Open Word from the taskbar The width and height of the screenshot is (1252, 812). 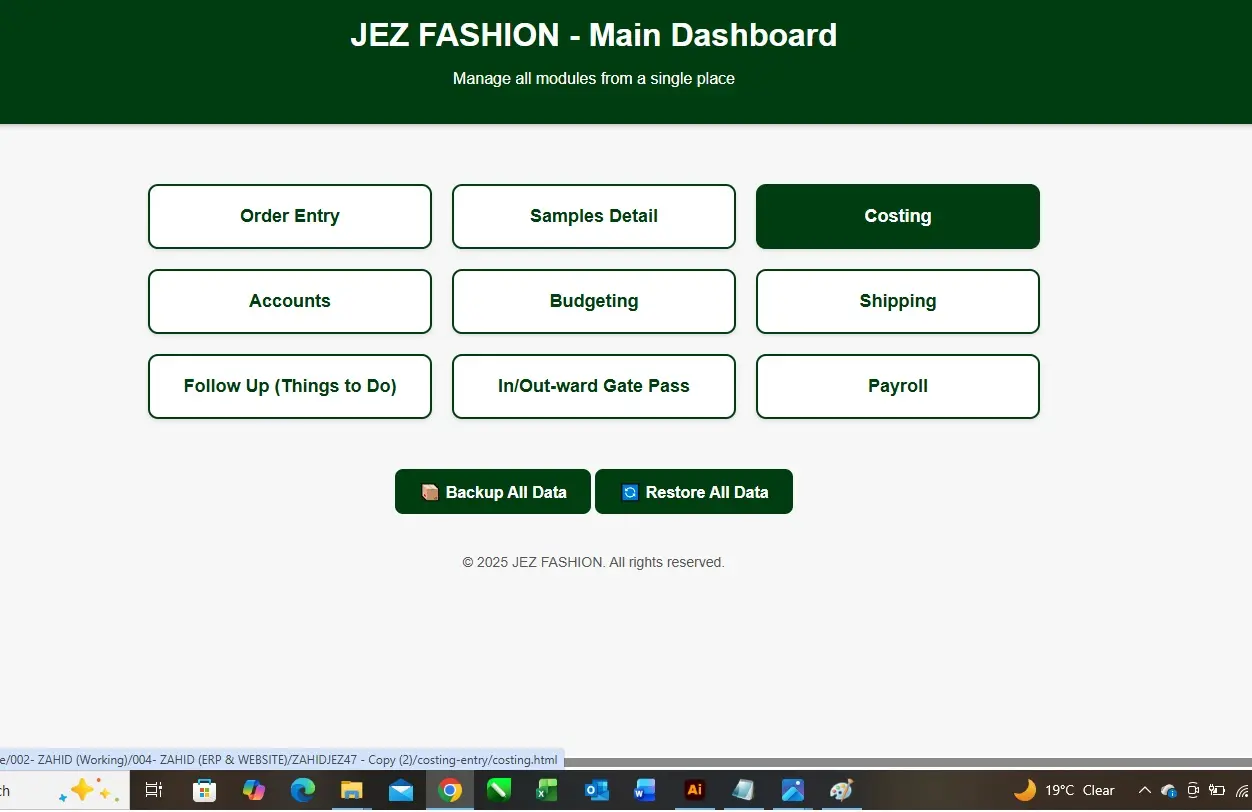tap(645, 790)
